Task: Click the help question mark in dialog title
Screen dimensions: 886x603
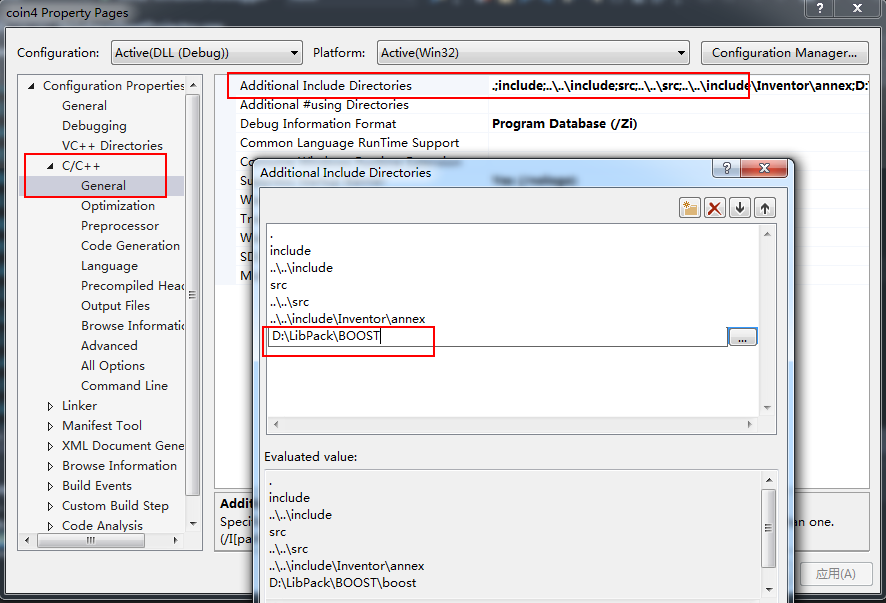Action: pyautogui.click(x=727, y=169)
